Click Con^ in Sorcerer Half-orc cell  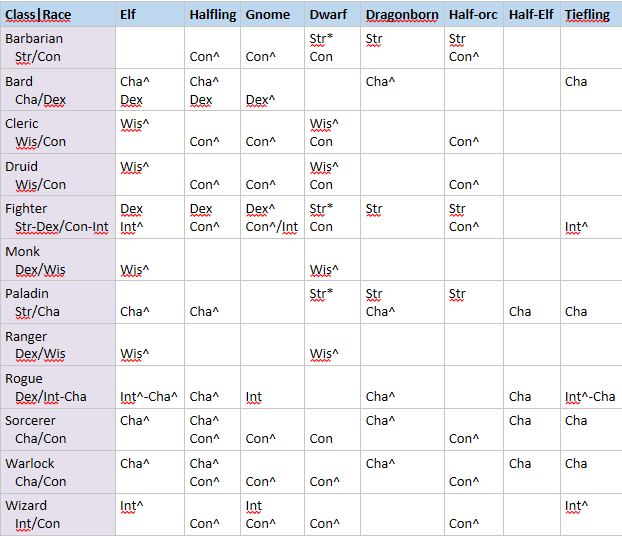tap(464, 438)
